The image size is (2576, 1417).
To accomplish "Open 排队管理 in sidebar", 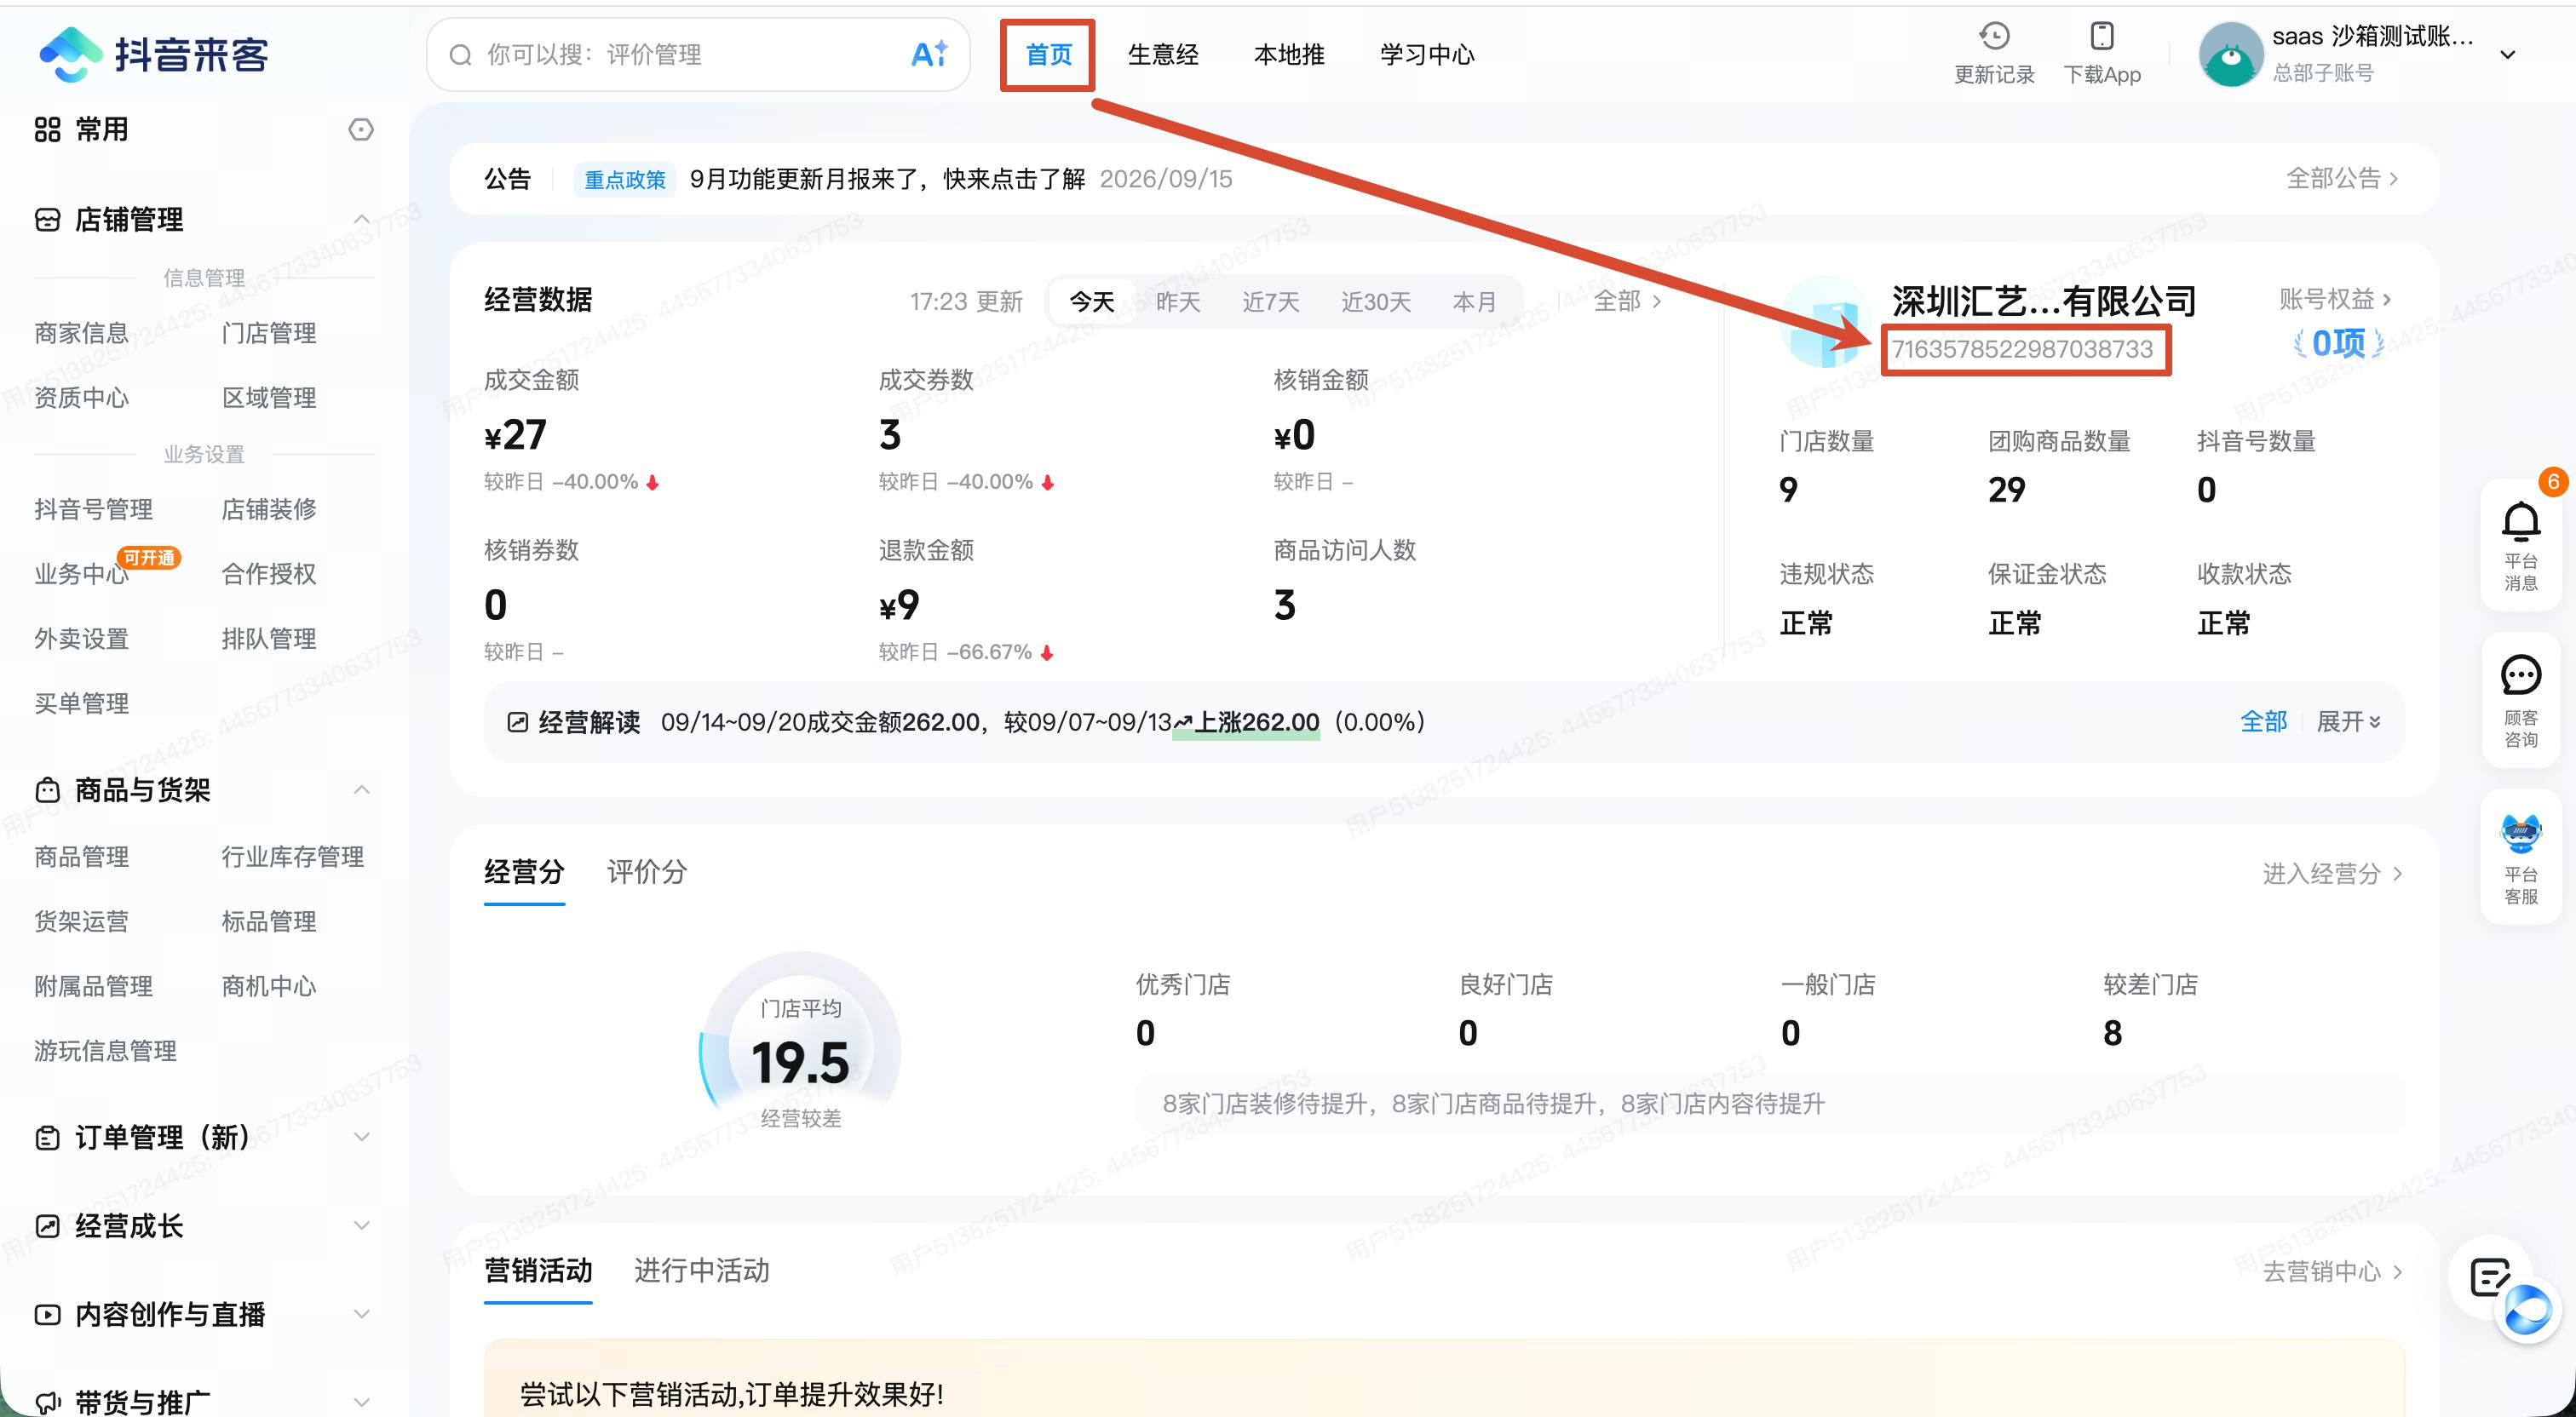I will tap(269, 639).
